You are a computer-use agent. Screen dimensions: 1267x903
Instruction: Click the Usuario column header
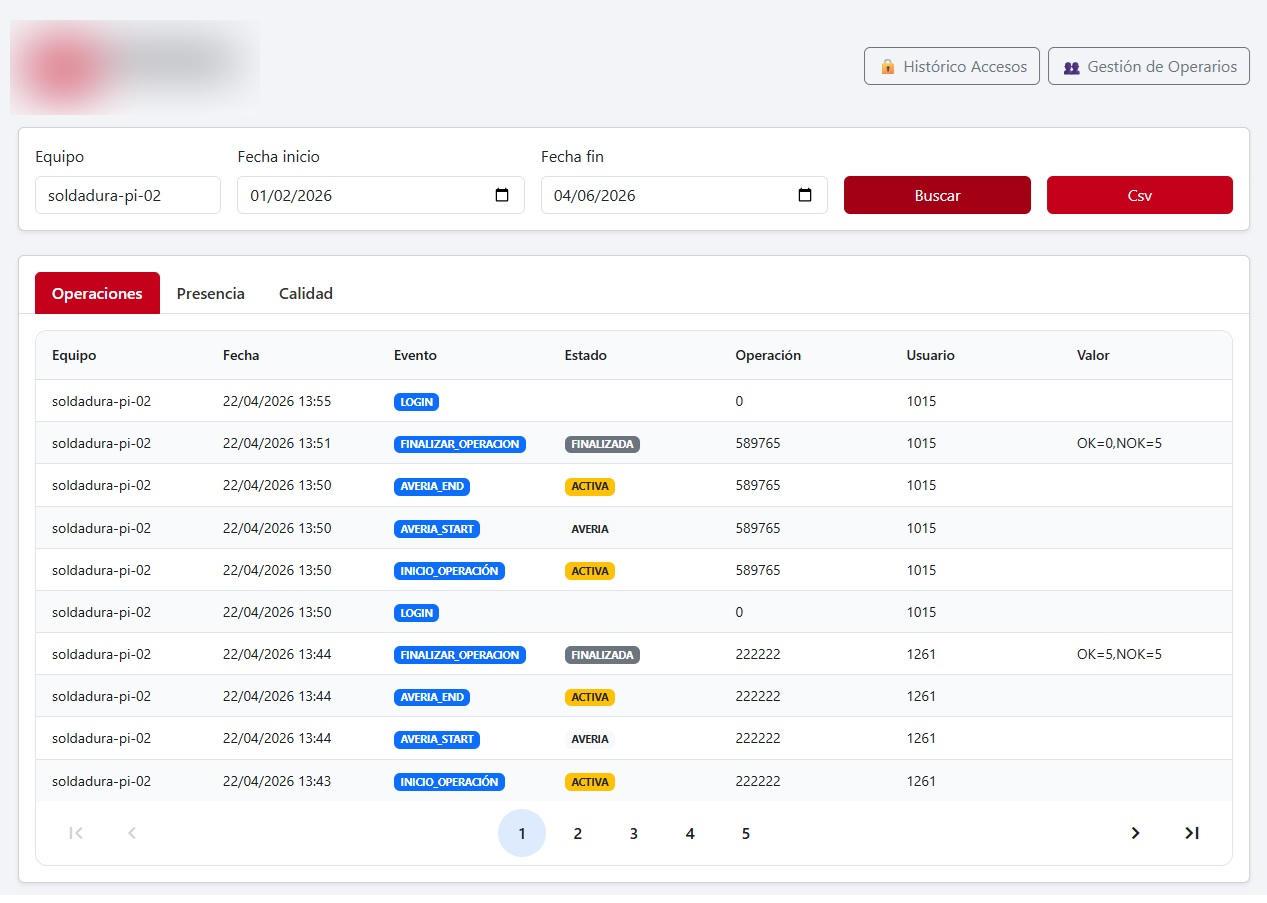click(931, 355)
